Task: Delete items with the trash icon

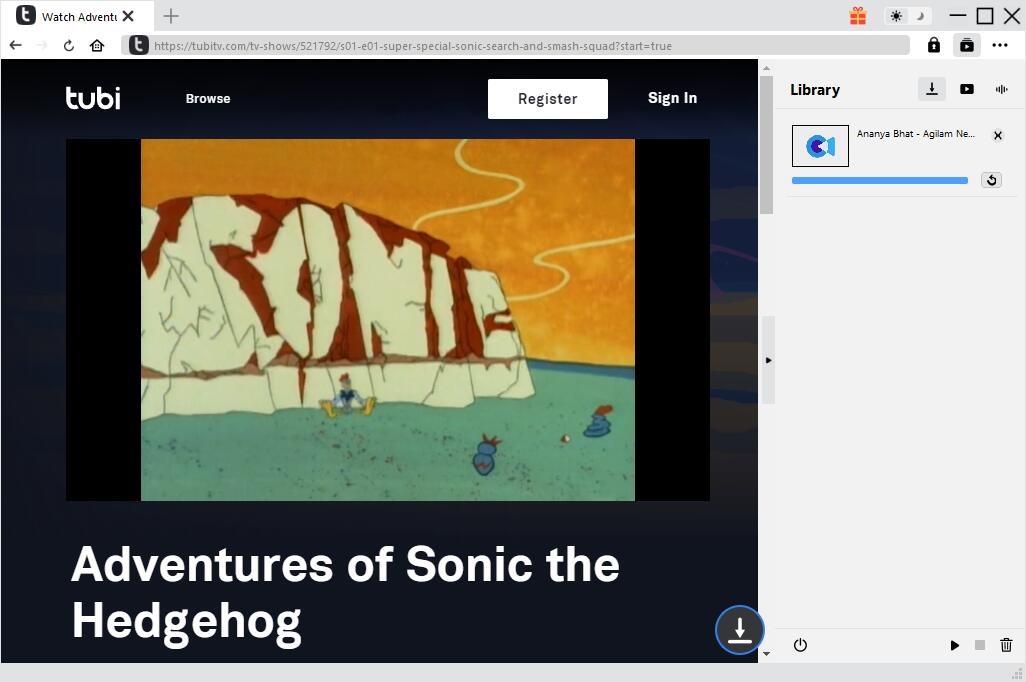Action: [x=1006, y=645]
